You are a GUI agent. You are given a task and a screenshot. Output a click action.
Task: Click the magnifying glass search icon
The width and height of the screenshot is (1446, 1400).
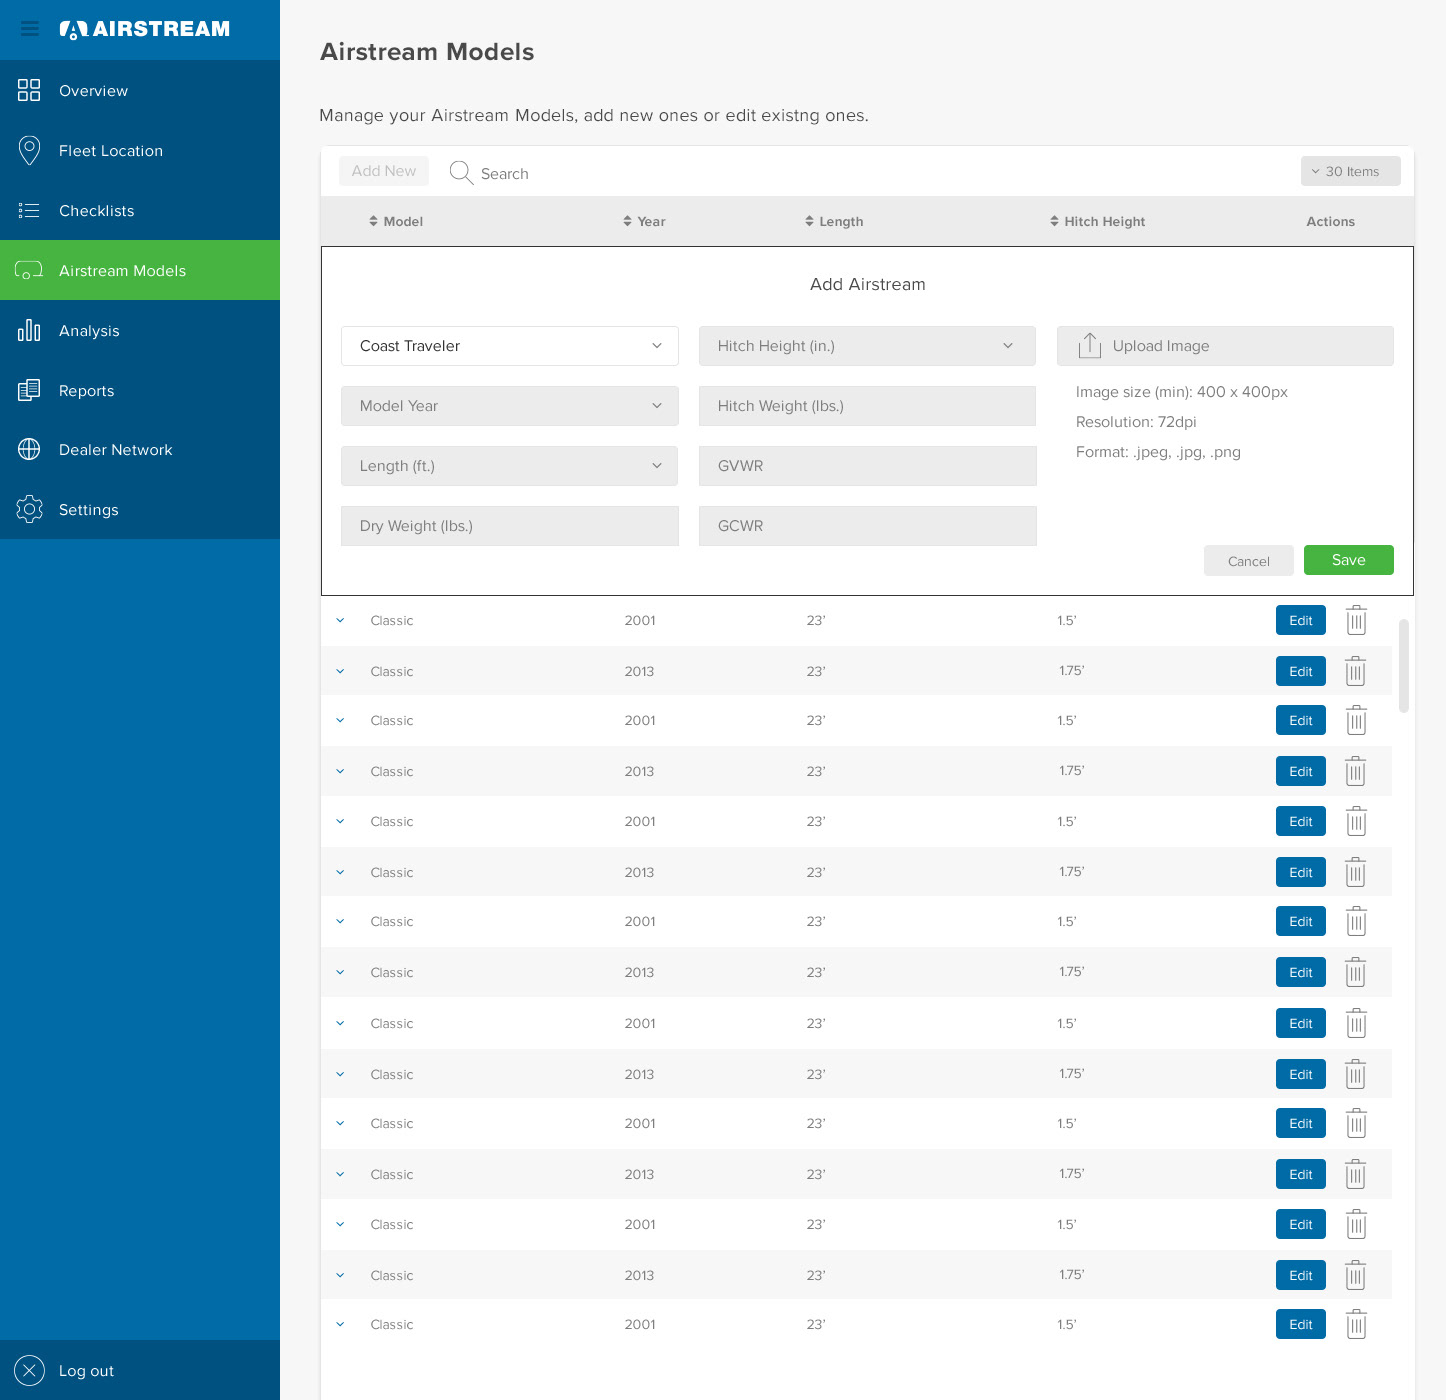pos(461,173)
